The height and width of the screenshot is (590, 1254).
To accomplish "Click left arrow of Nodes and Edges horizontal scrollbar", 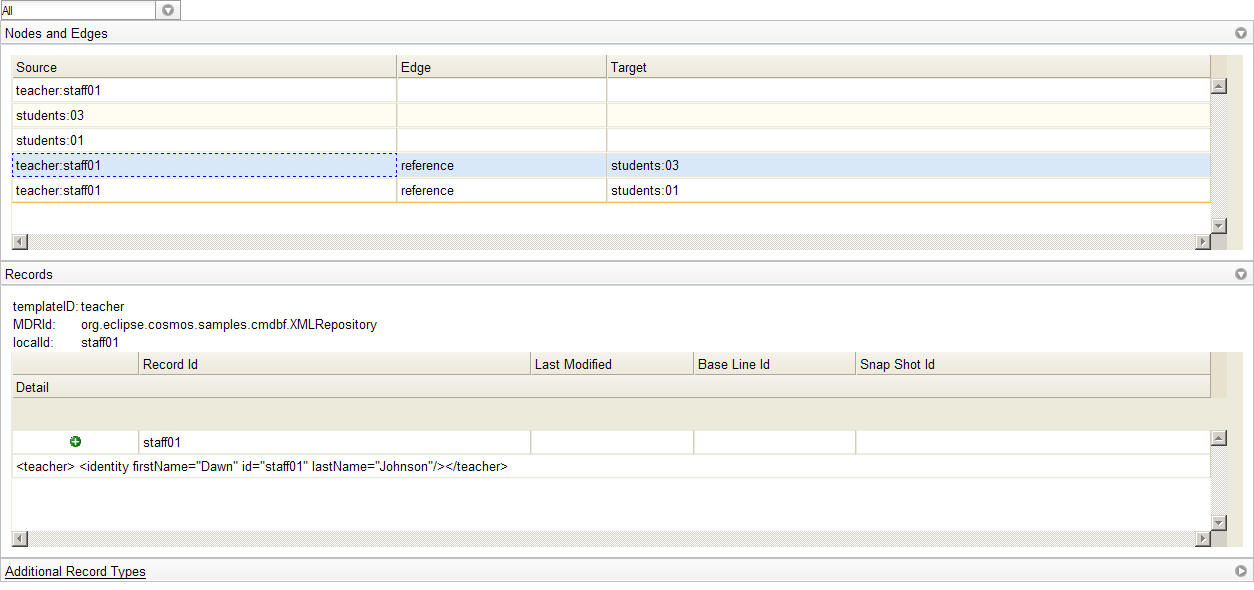I will tap(19, 242).
